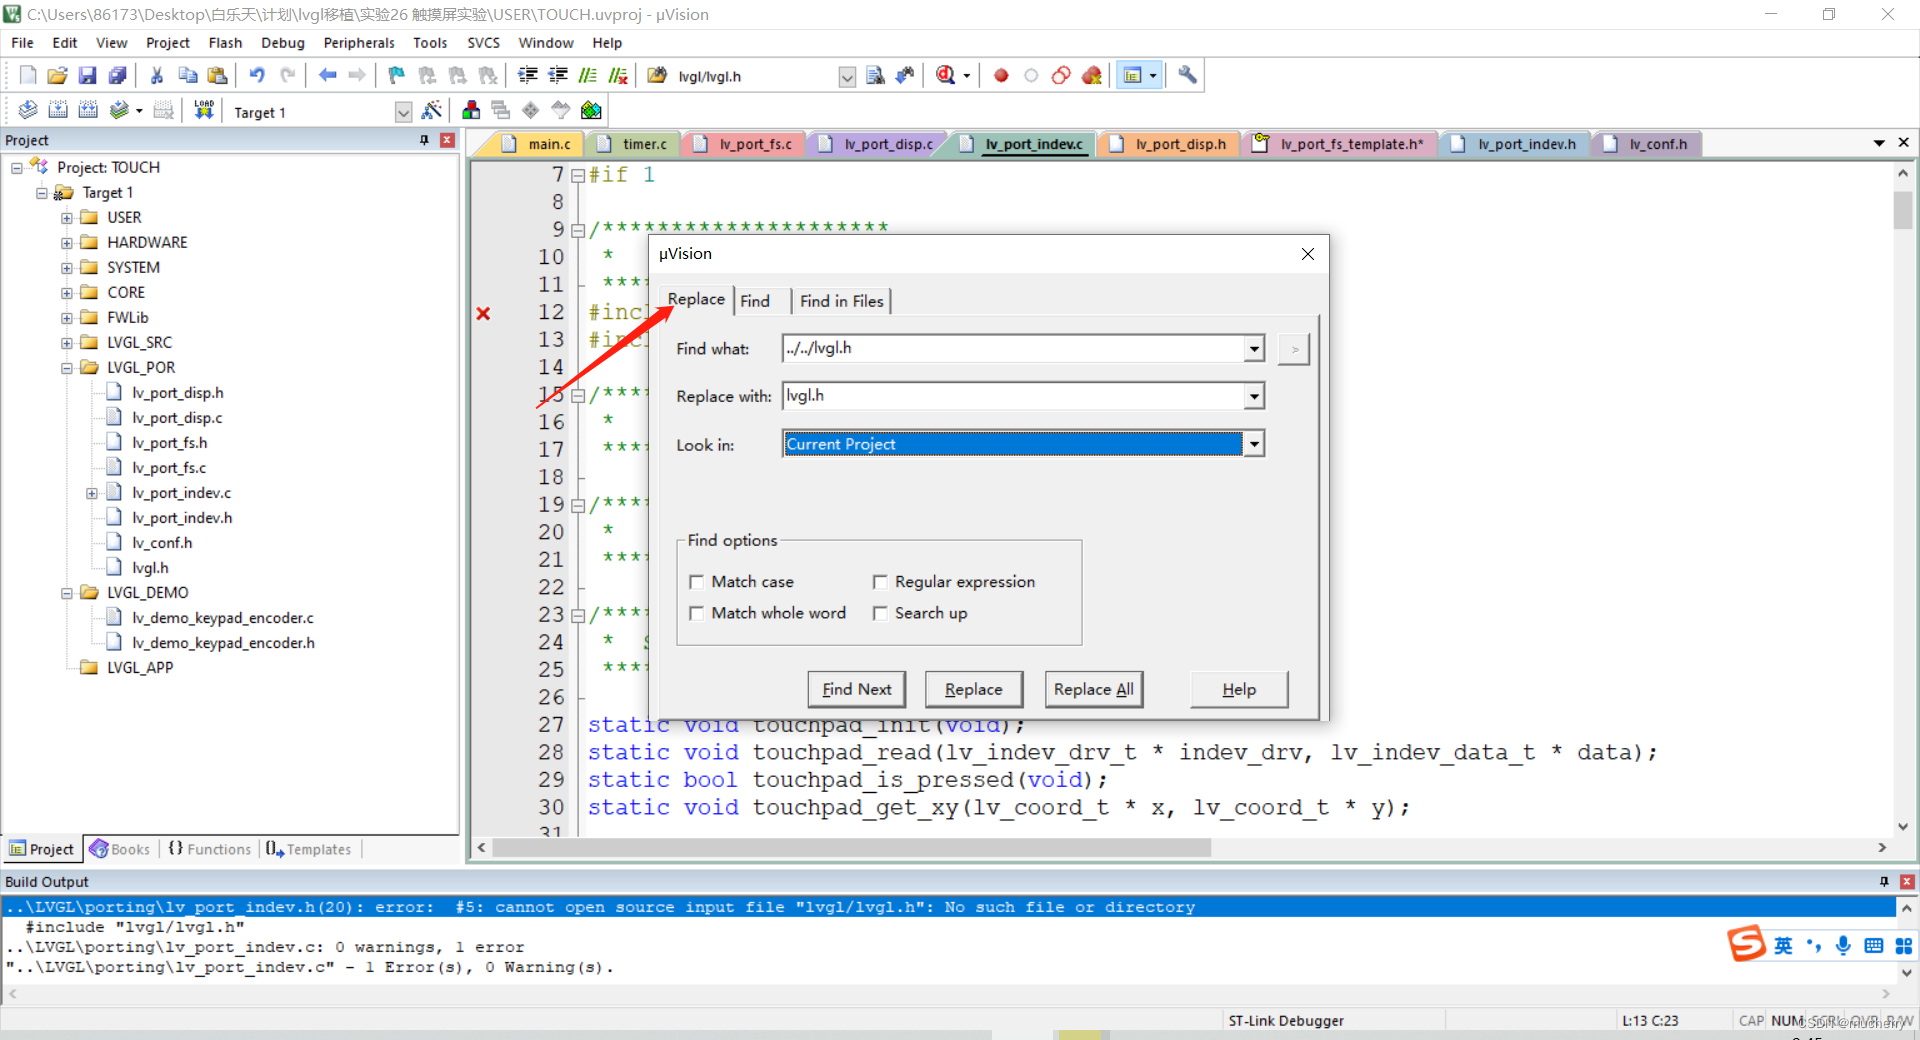The height and width of the screenshot is (1040, 1920).
Task: Click the Find Next button
Action: (x=856, y=689)
